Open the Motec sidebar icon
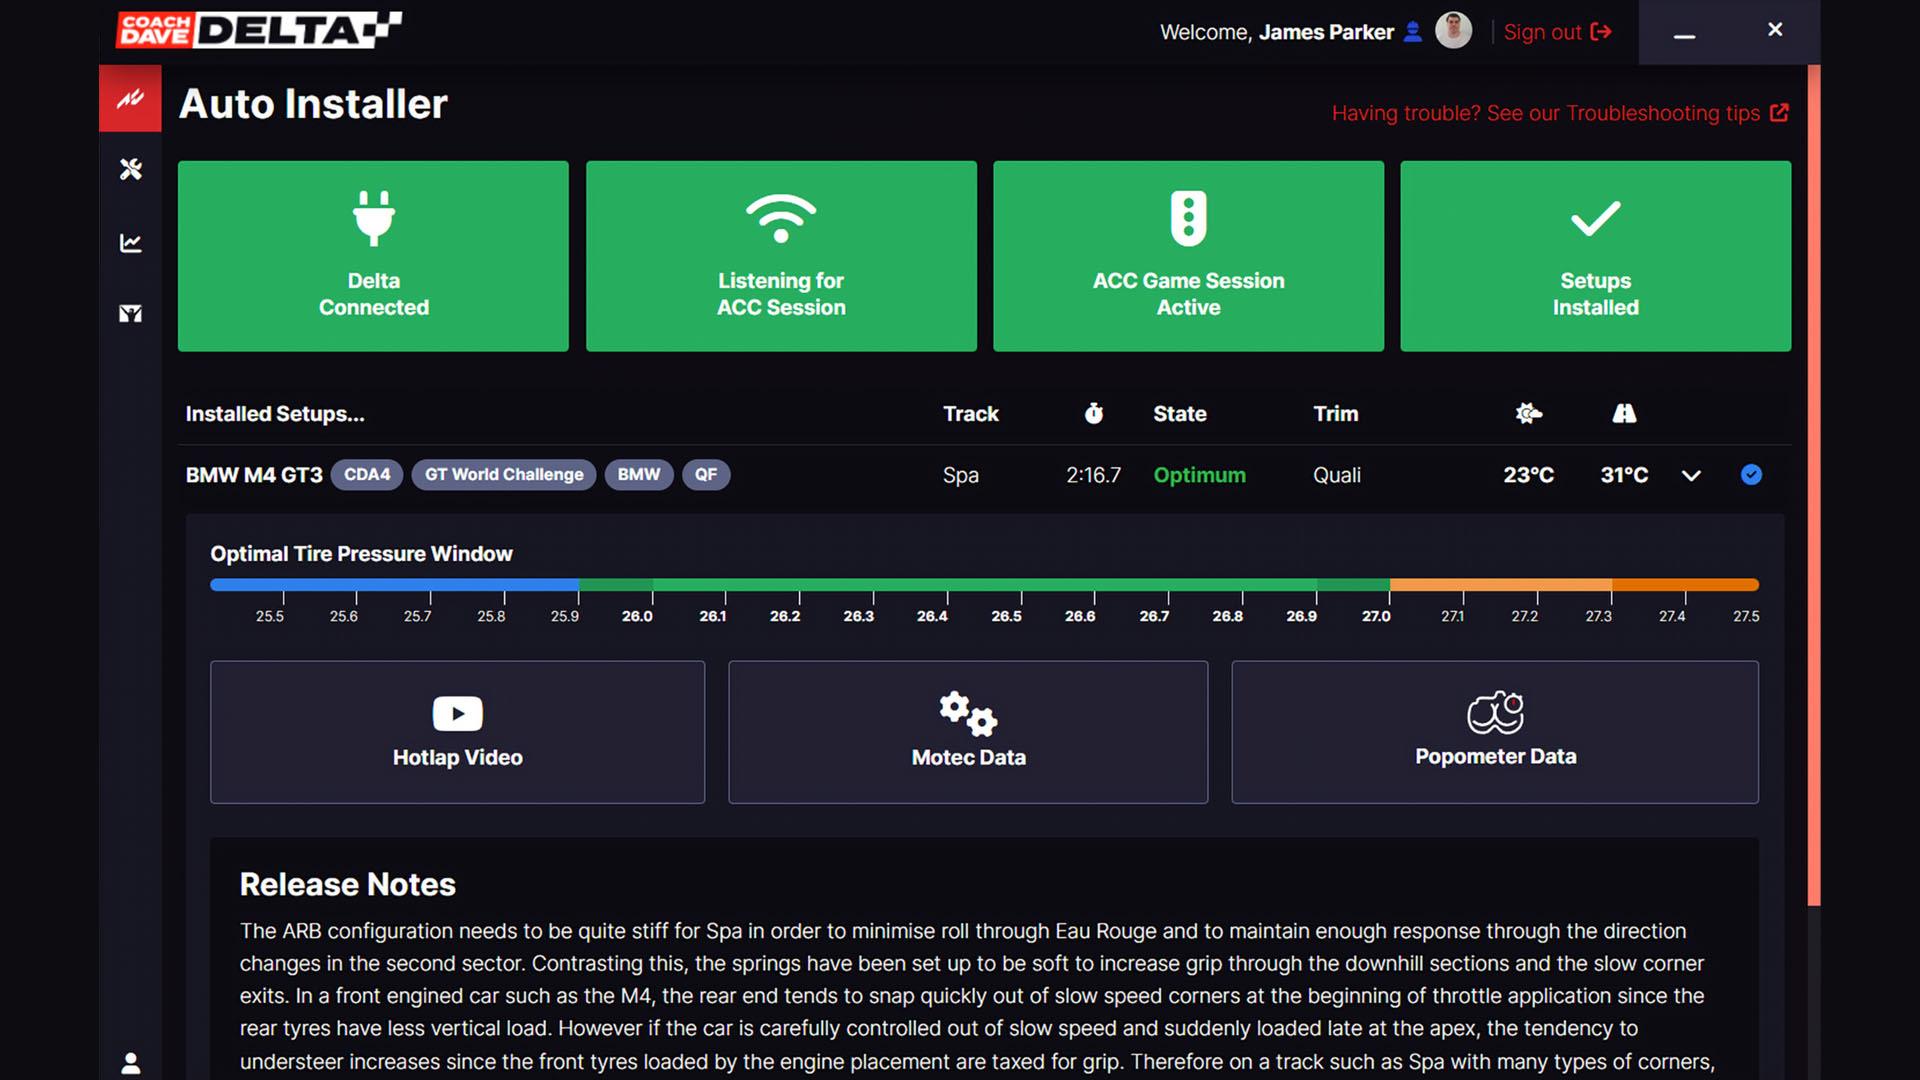 tap(130, 314)
